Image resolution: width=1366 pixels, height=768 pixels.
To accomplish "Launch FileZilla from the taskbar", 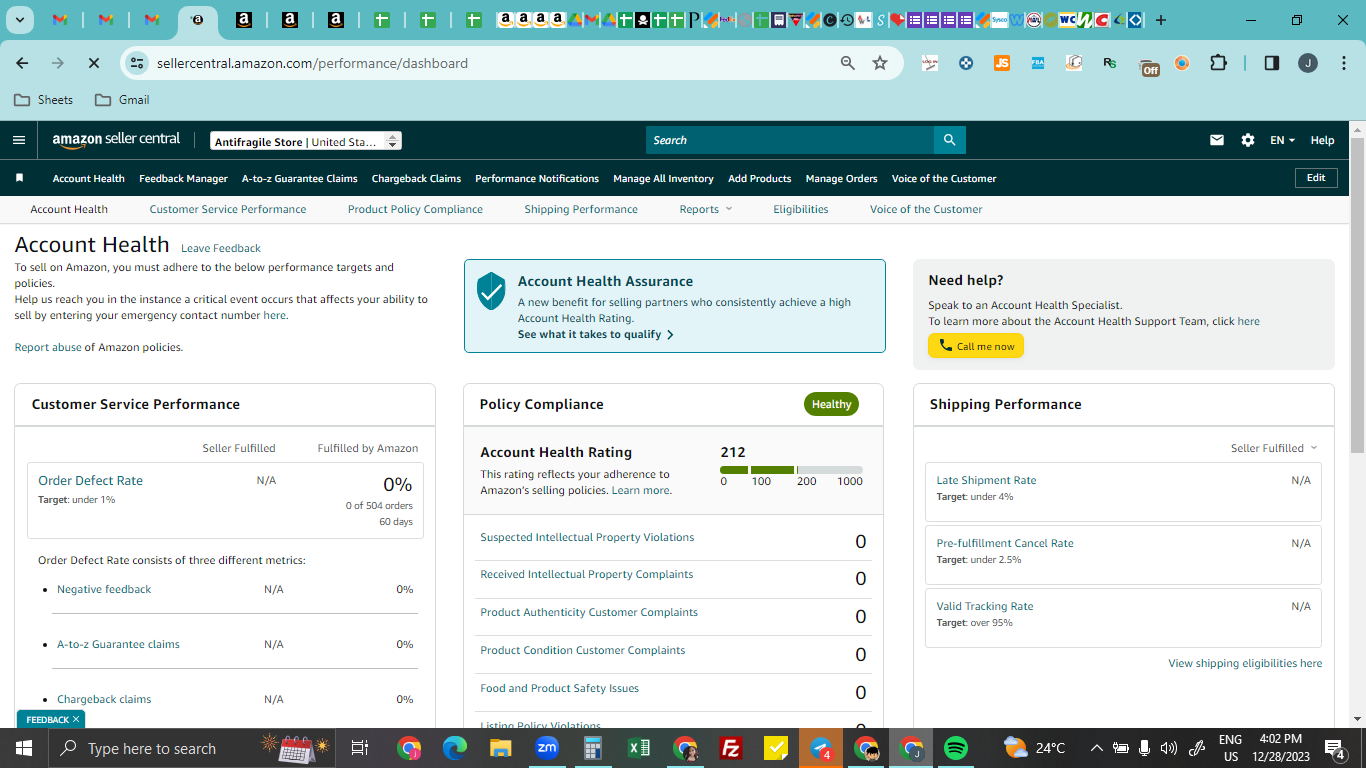I will (x=731, y=748).
